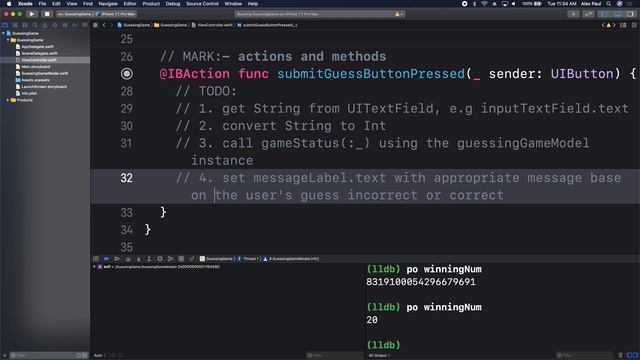Viewport: 640px width, 360px height.
Task: Open the Source Control menu
Action: coord(202,4)
